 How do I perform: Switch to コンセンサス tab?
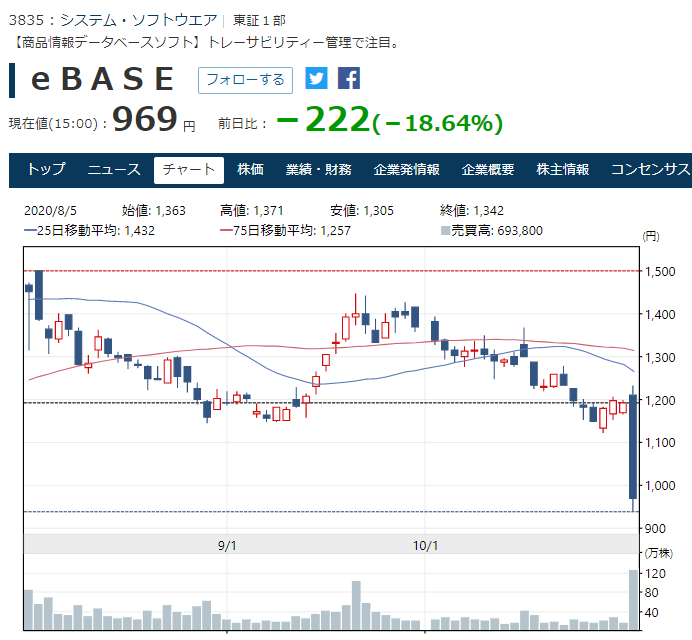[651, 169]
